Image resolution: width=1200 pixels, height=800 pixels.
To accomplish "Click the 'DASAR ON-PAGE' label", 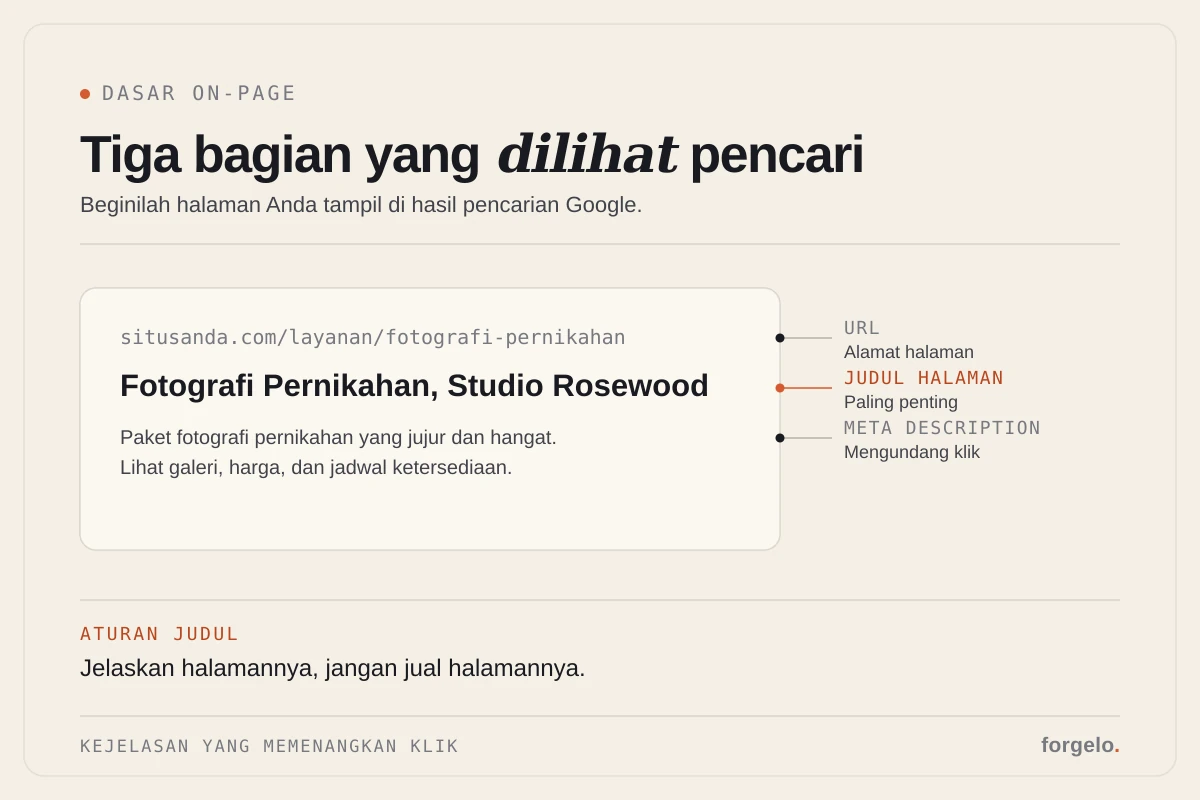I will click(x=199, y=93).
